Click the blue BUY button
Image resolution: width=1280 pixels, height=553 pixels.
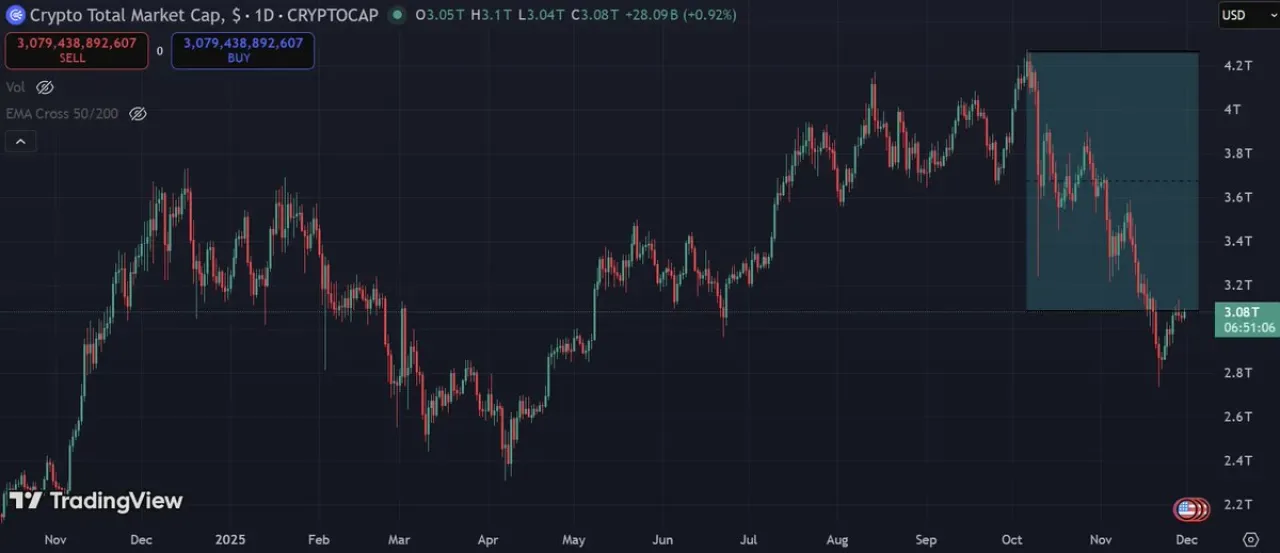pos(243,50)
